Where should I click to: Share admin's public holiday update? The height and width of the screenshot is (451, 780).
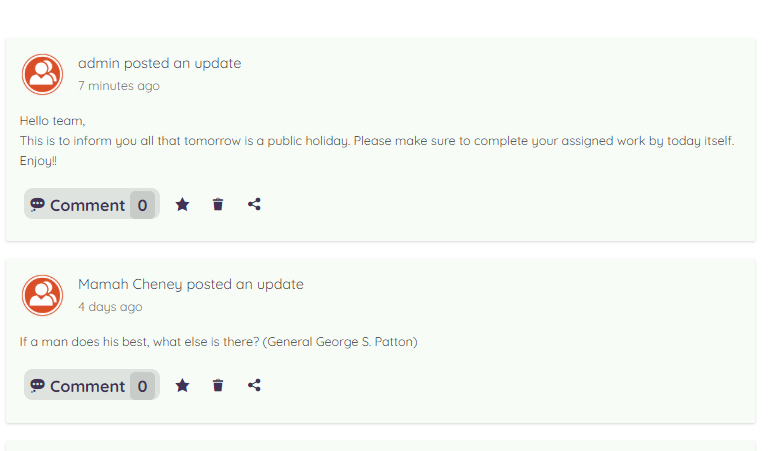[254, 204]
